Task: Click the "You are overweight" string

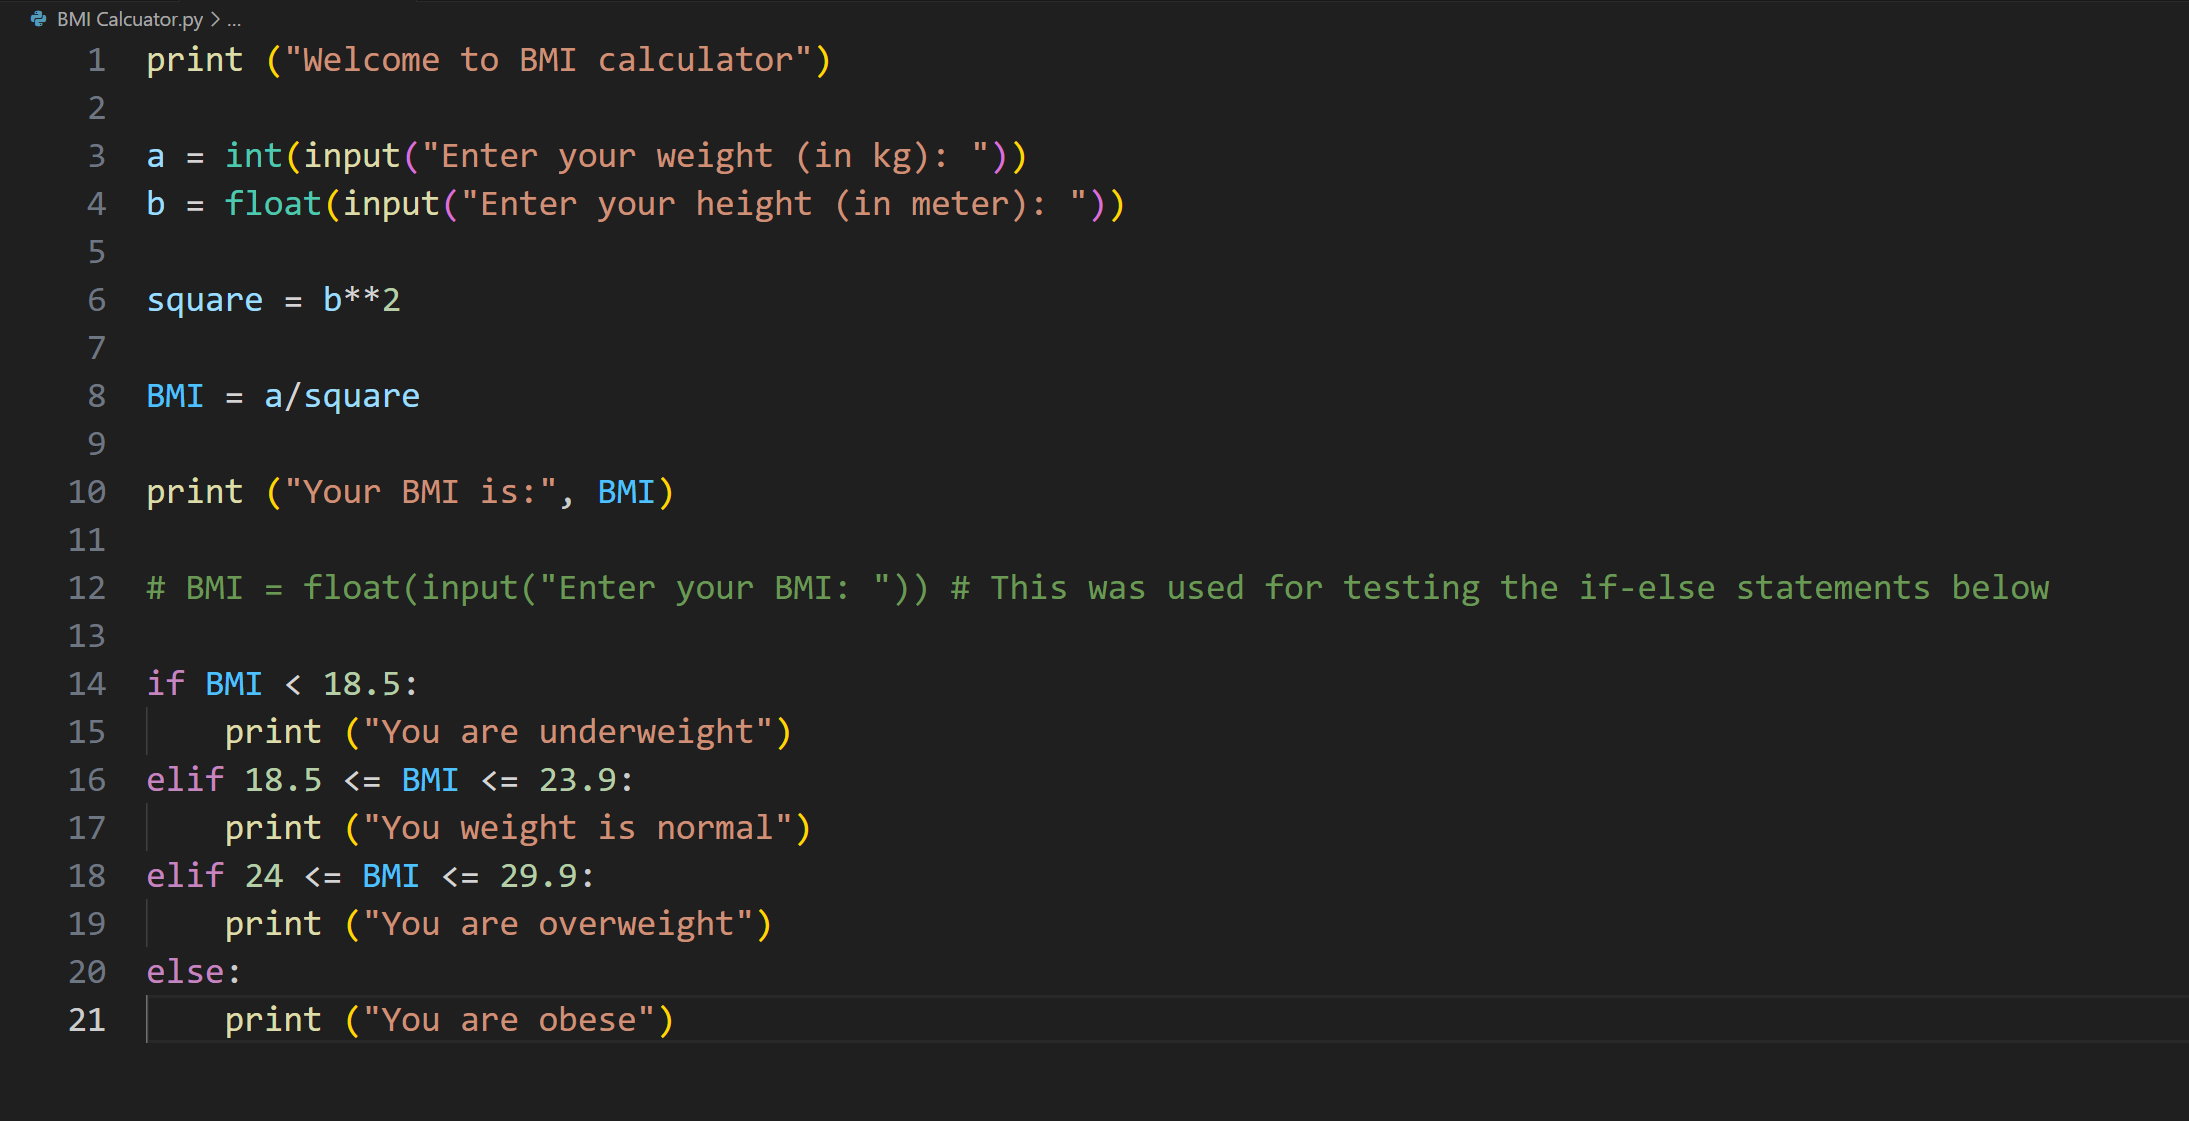Action: tap(557, 924)
